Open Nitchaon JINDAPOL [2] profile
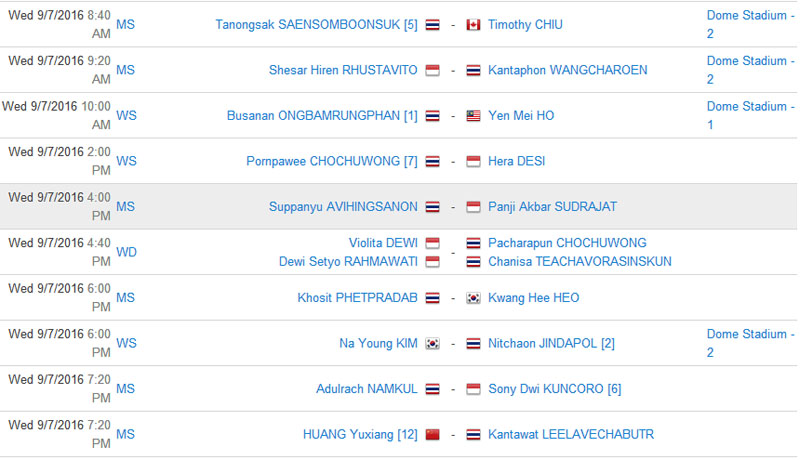The width and height of the screenshot is (800, 460). coord(551,343)
